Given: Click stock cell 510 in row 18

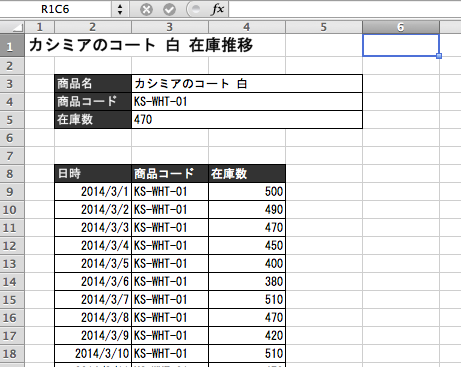Looking at the screenshot, I should pyautogui.click(x=247, y=354).
